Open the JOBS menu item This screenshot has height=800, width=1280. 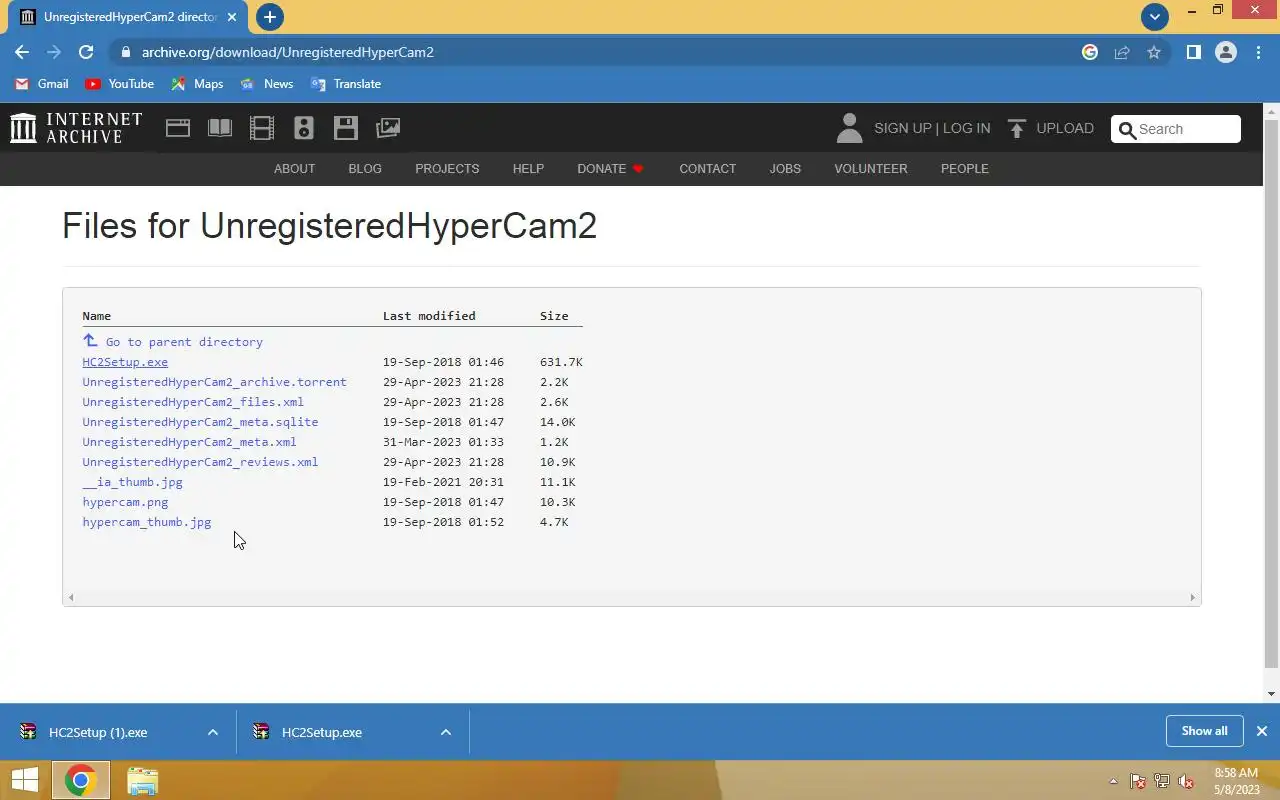point(785,168)
